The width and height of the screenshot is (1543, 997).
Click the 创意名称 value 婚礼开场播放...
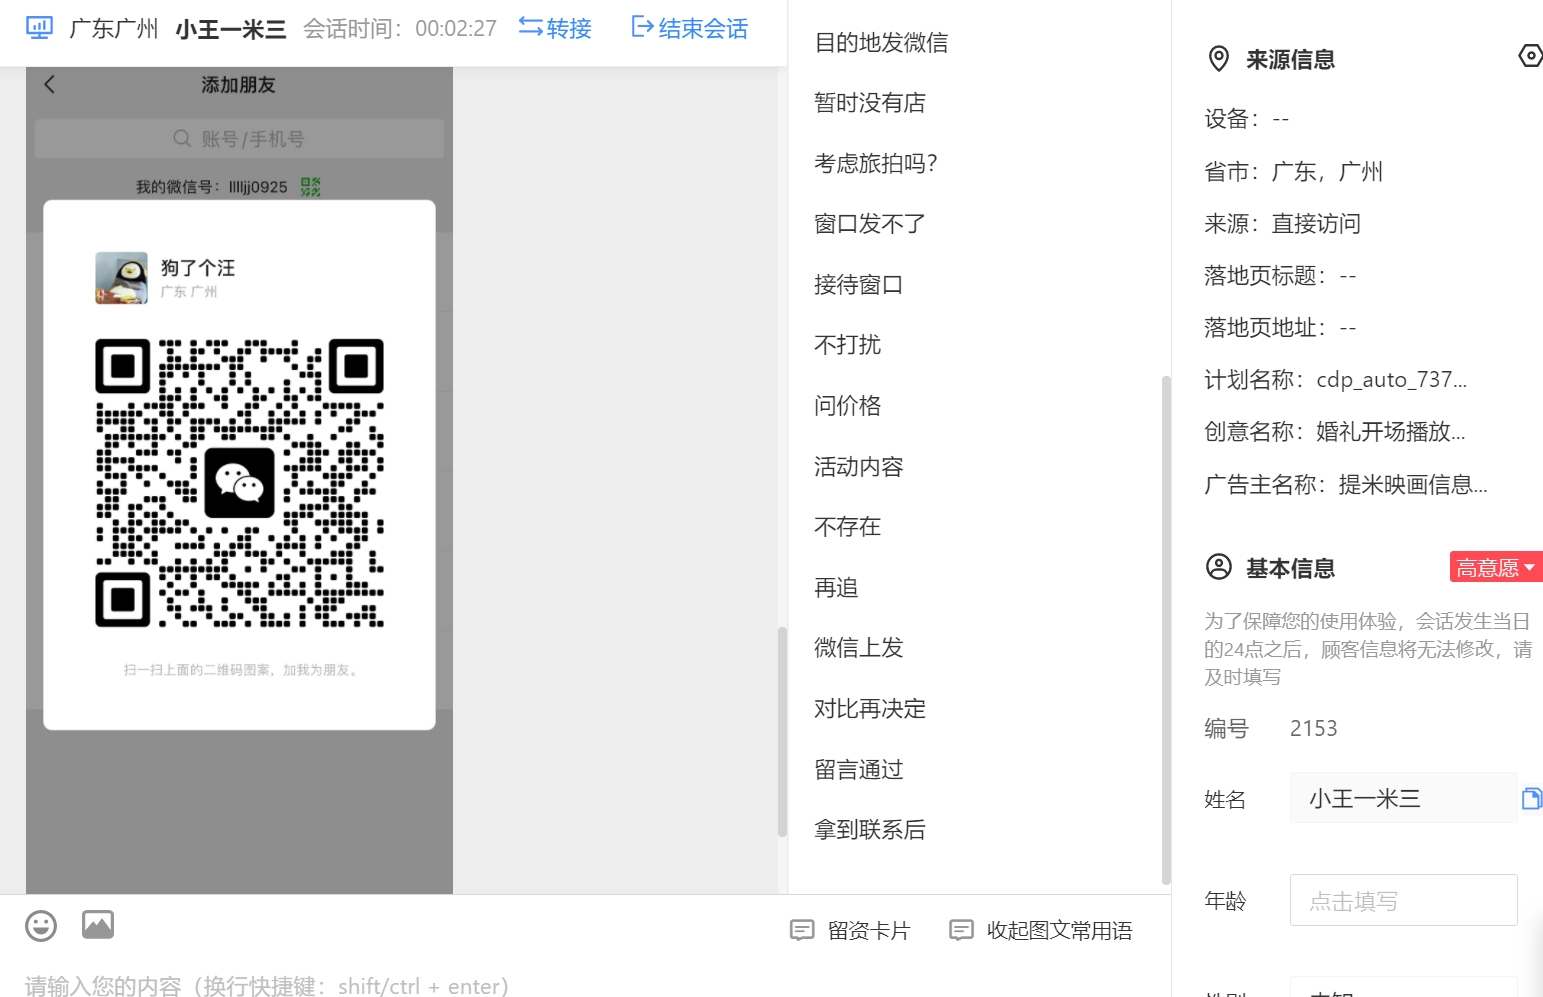pos(1391,432)
